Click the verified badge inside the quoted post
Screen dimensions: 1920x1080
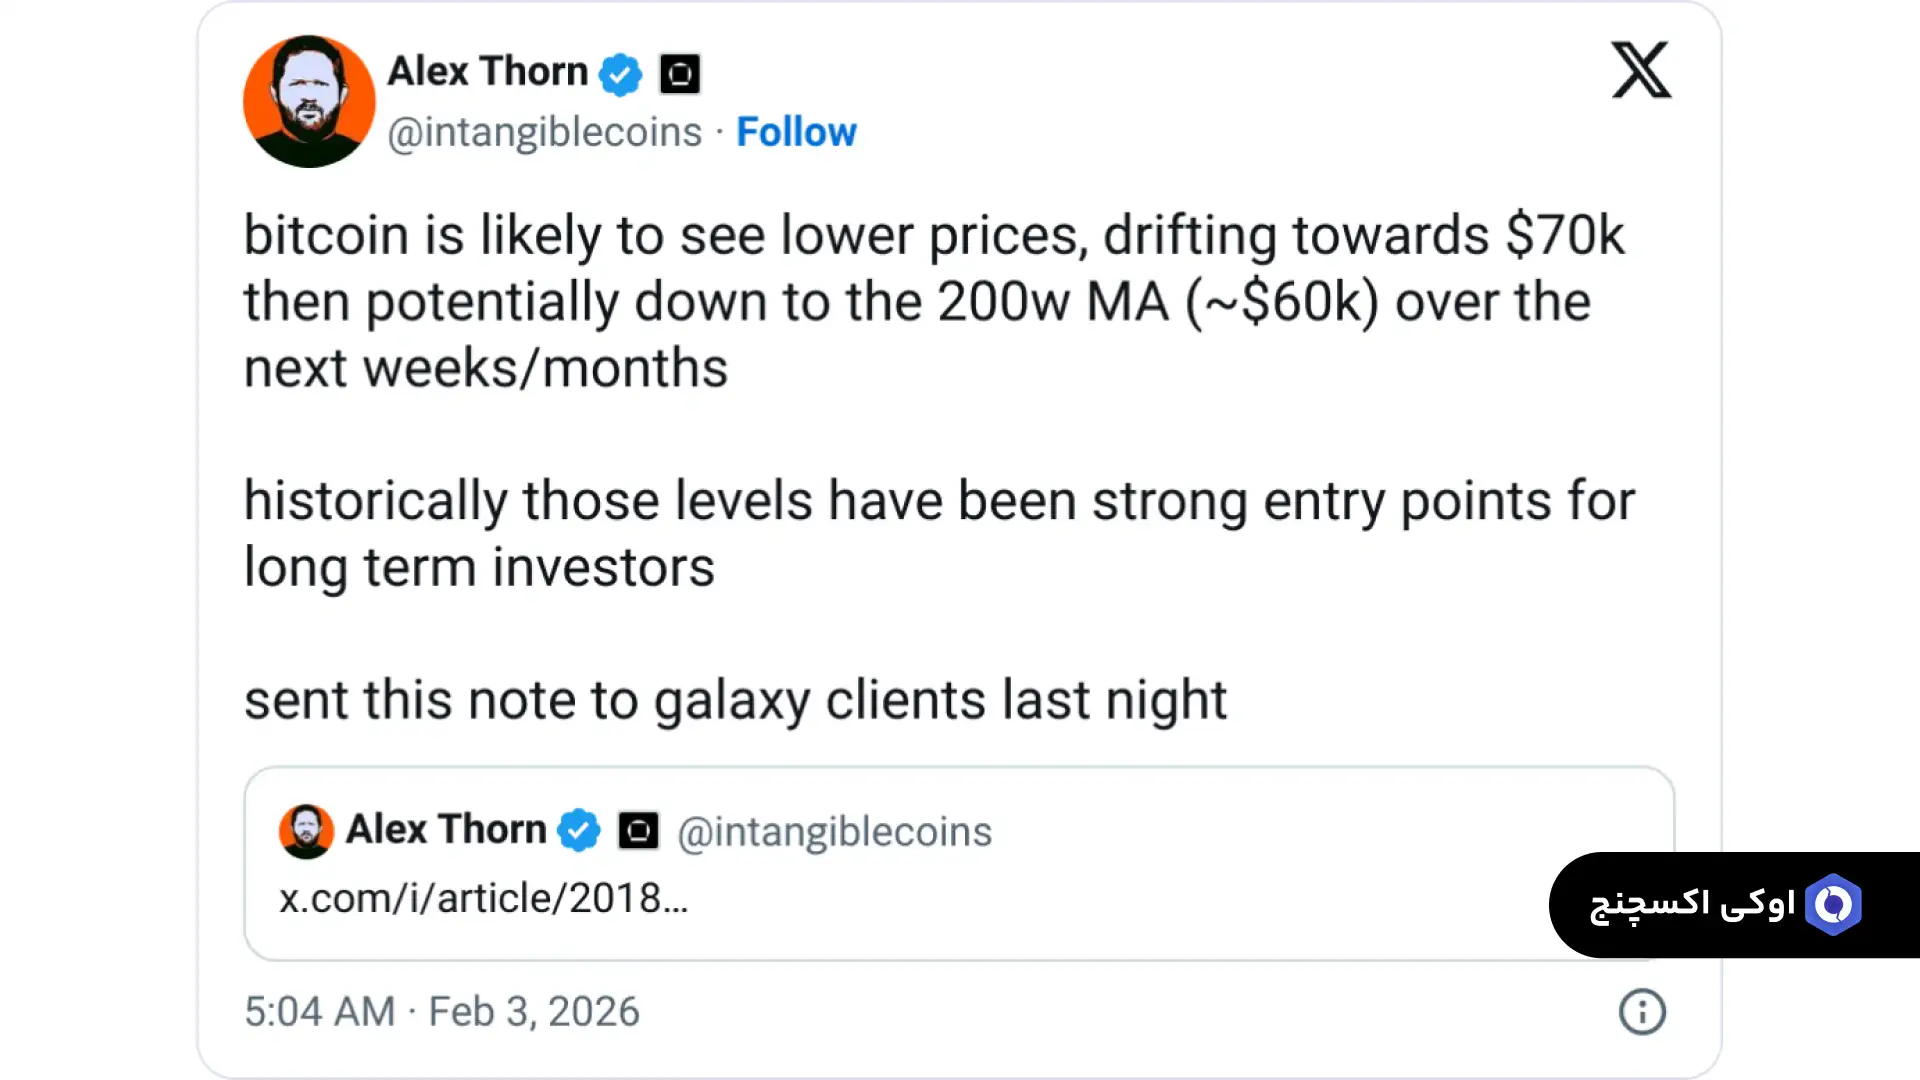coord(579,831)
